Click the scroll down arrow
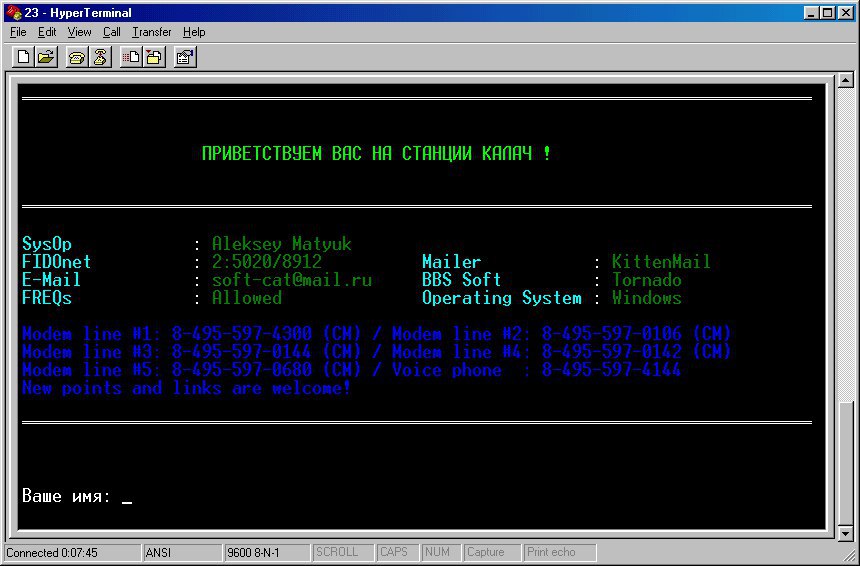 (845, 533)
